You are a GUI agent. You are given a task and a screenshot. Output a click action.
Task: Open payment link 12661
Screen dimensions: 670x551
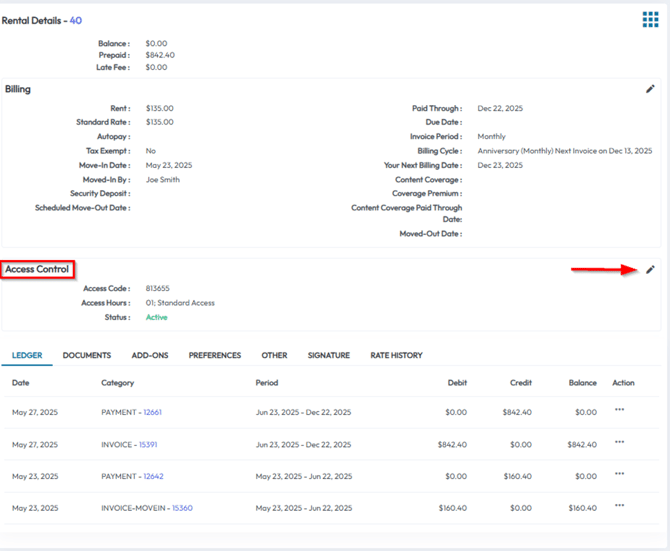(x=152, y=412)
